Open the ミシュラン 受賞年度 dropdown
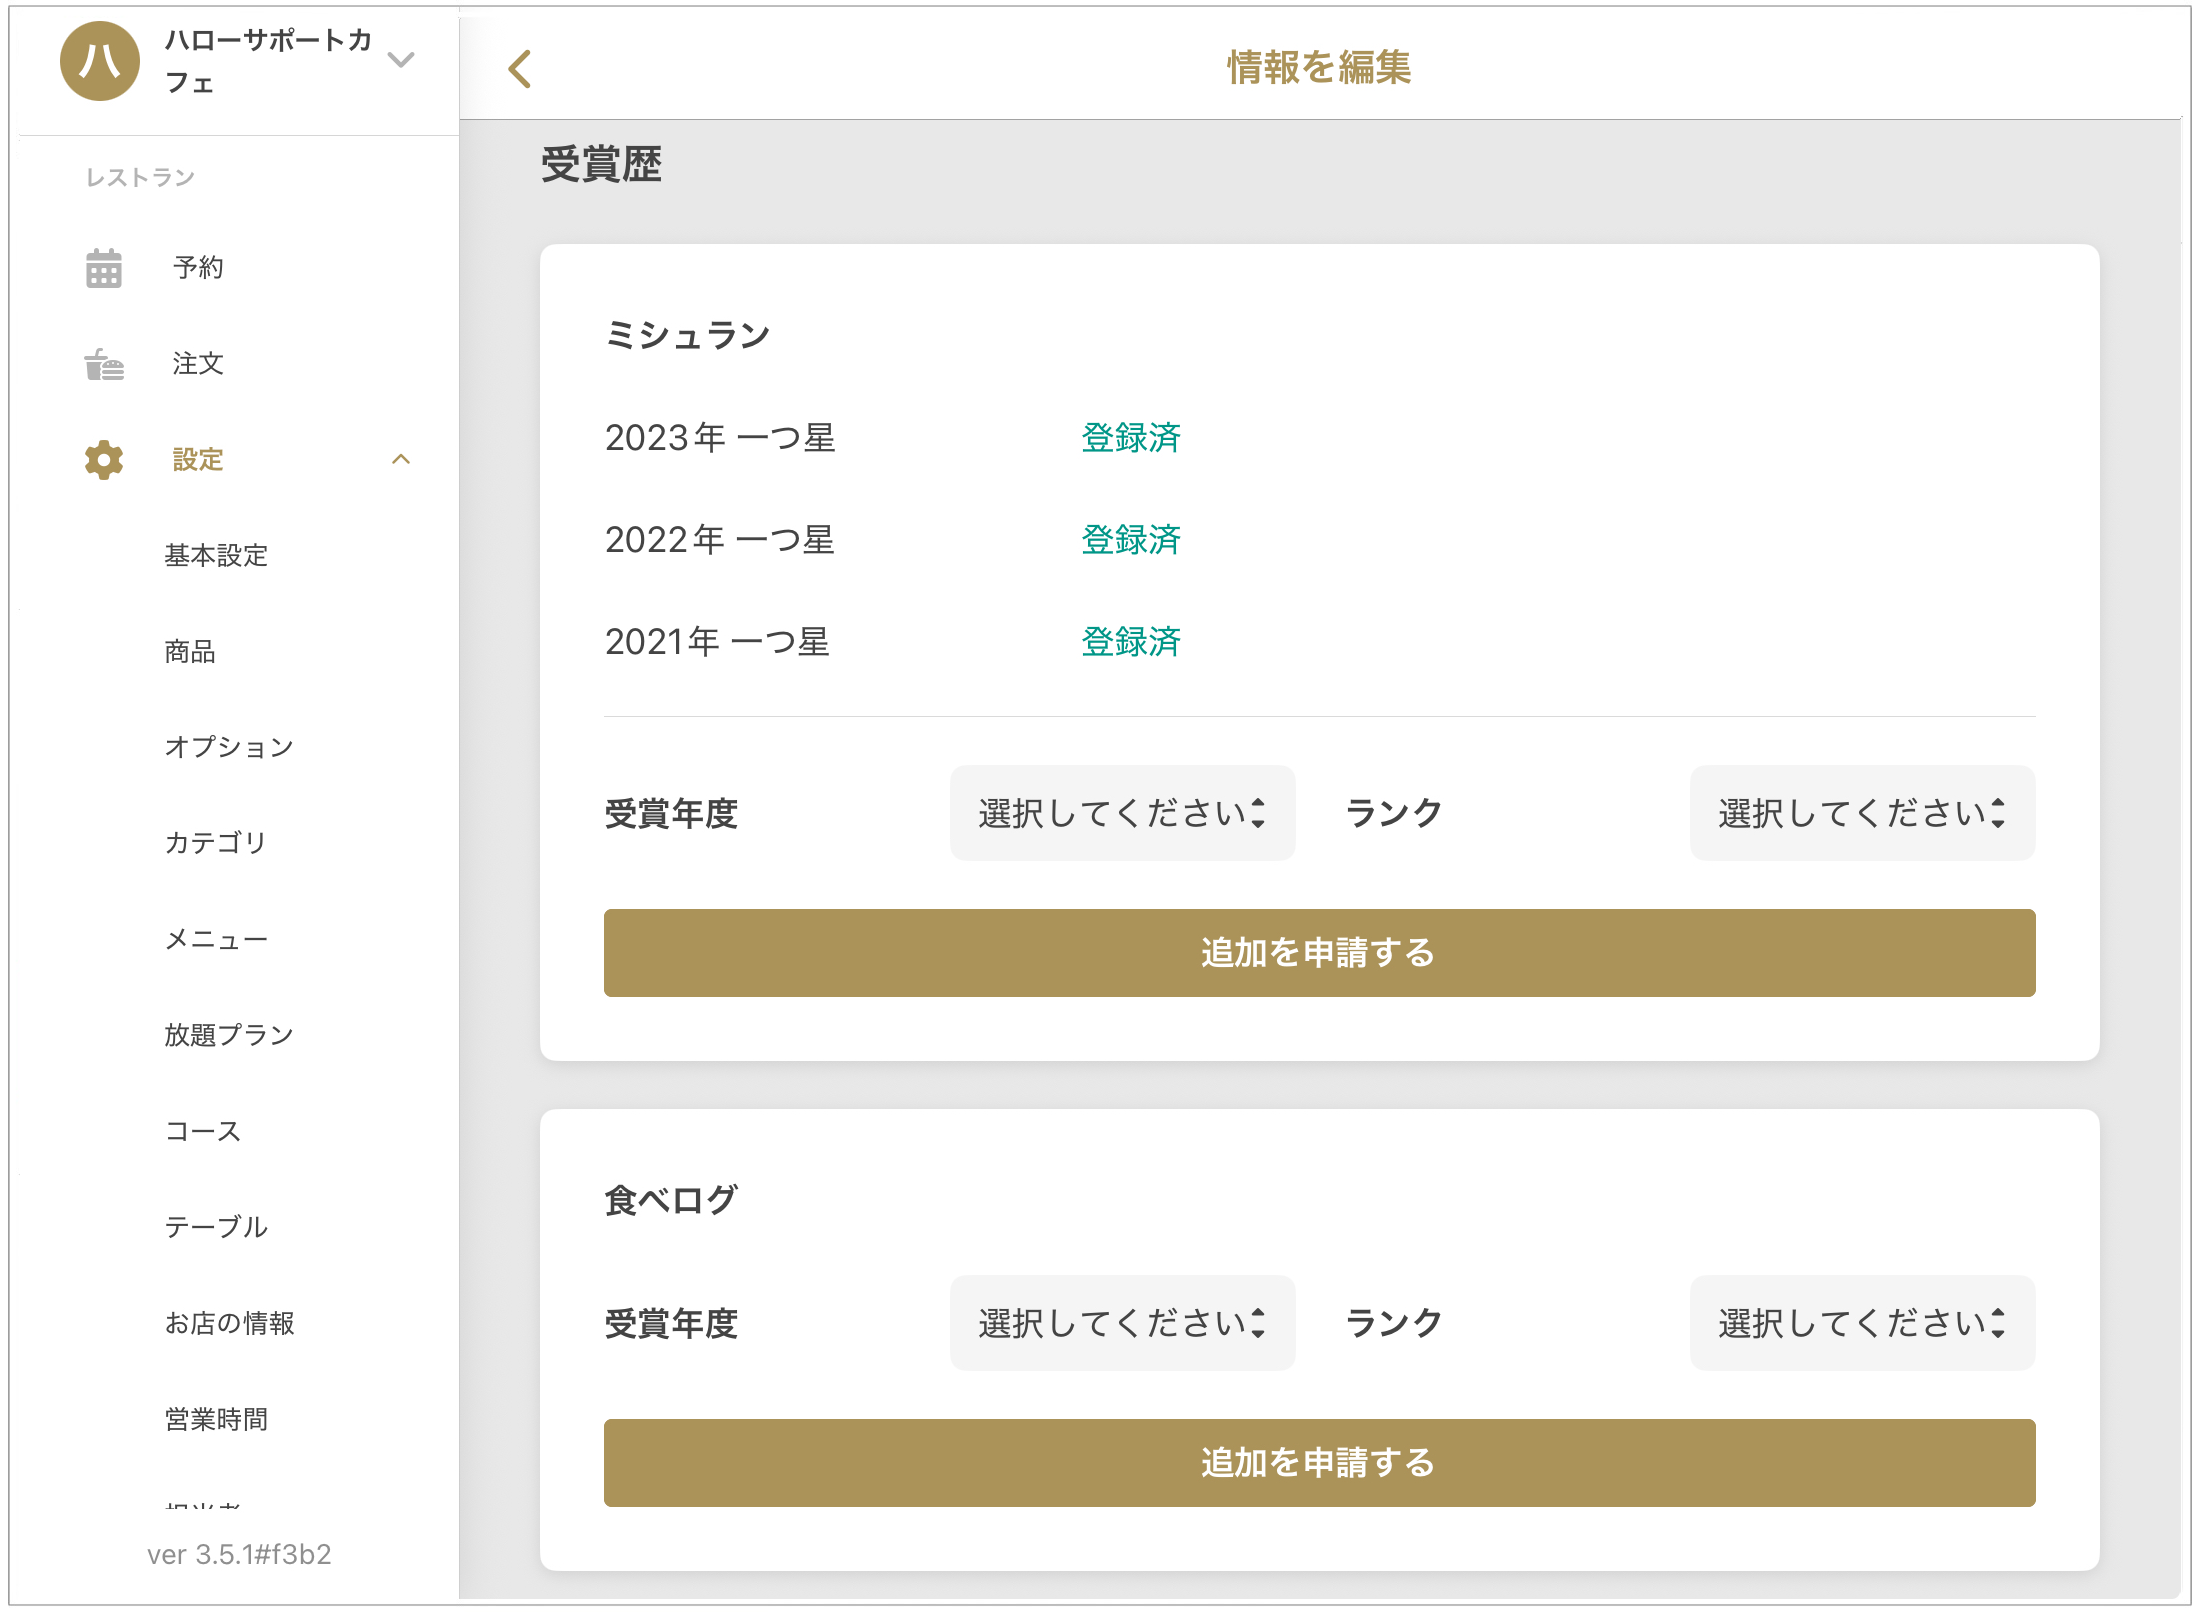Viewport: 2198px width, 1612px height. (x=1121, y=813)
